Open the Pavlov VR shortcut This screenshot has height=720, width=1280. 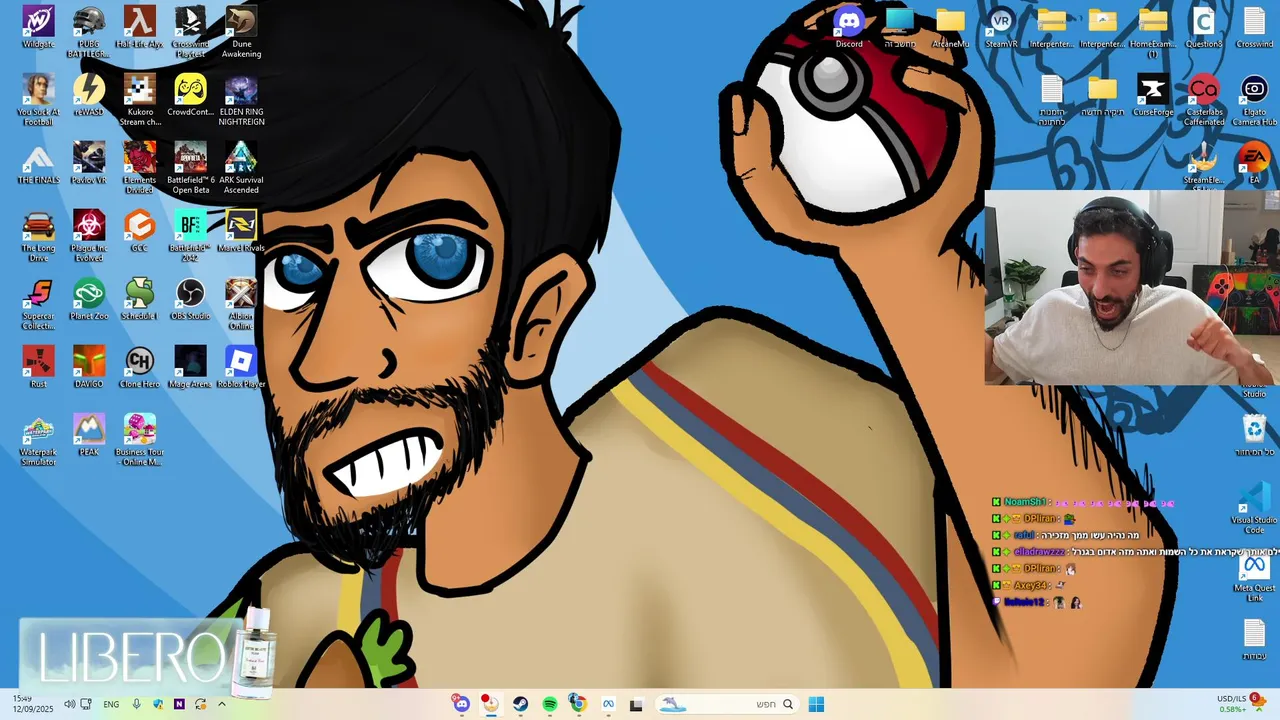pyautogui.click(x=89, y=163)
